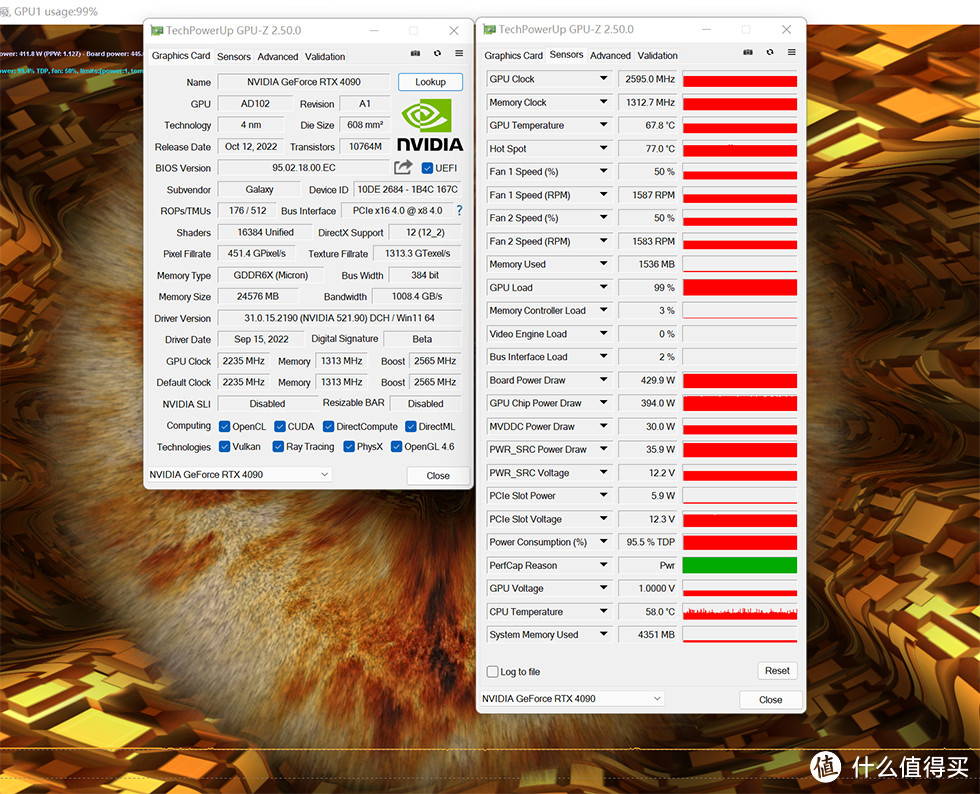Open the Hot Spot sensor dropdown arrow
Viewport: 980px width, 794px height.
click(603, 148)
